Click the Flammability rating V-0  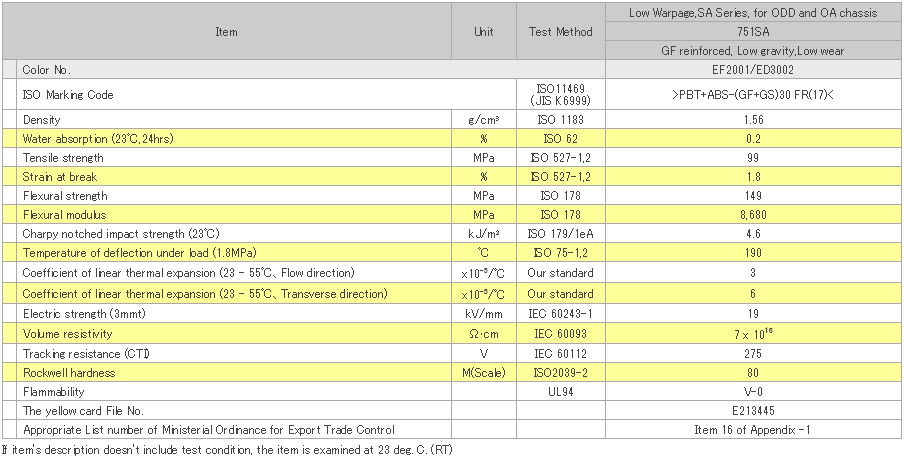click(x=753, y=392)
